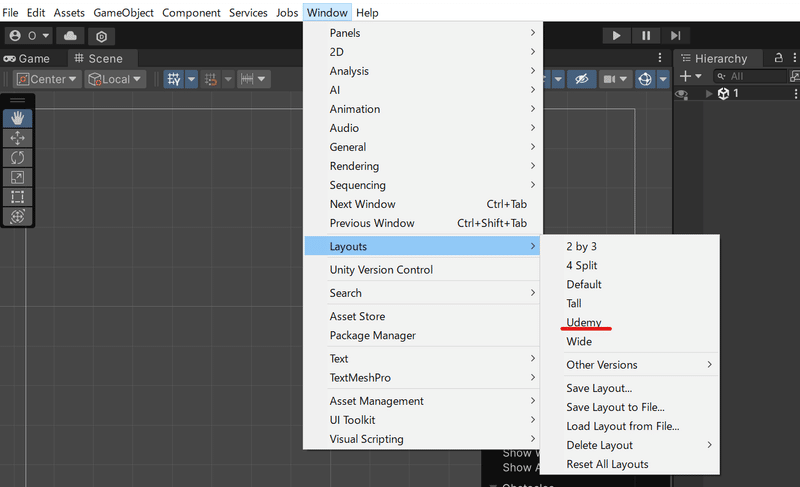Screen dimensions: 800x487
Task: Open the cloud services icon
Action: (x=70, y=36)
